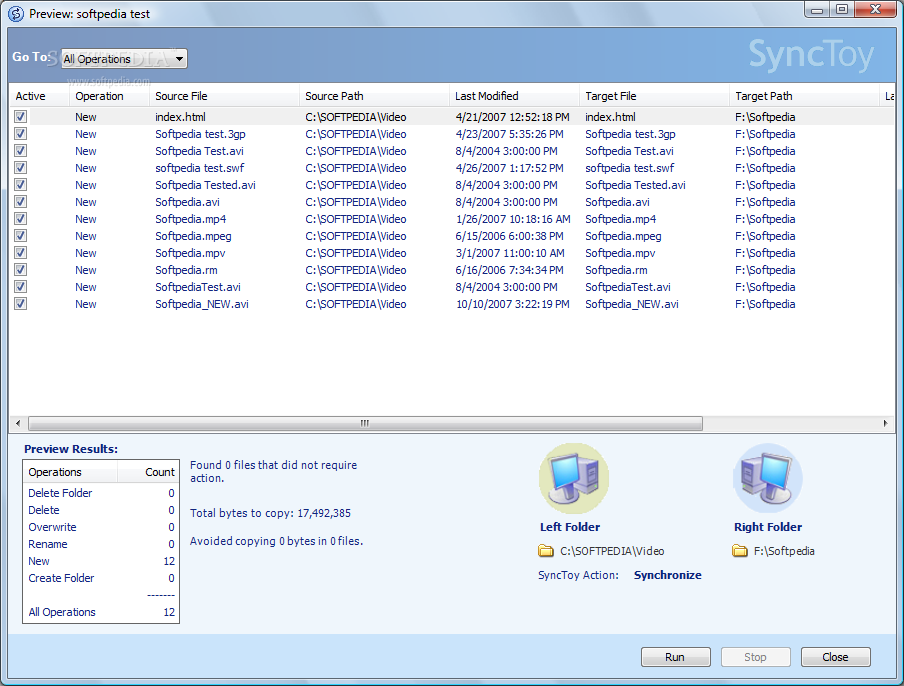Click the SyncToy icon in the title bar

(16, 13)
